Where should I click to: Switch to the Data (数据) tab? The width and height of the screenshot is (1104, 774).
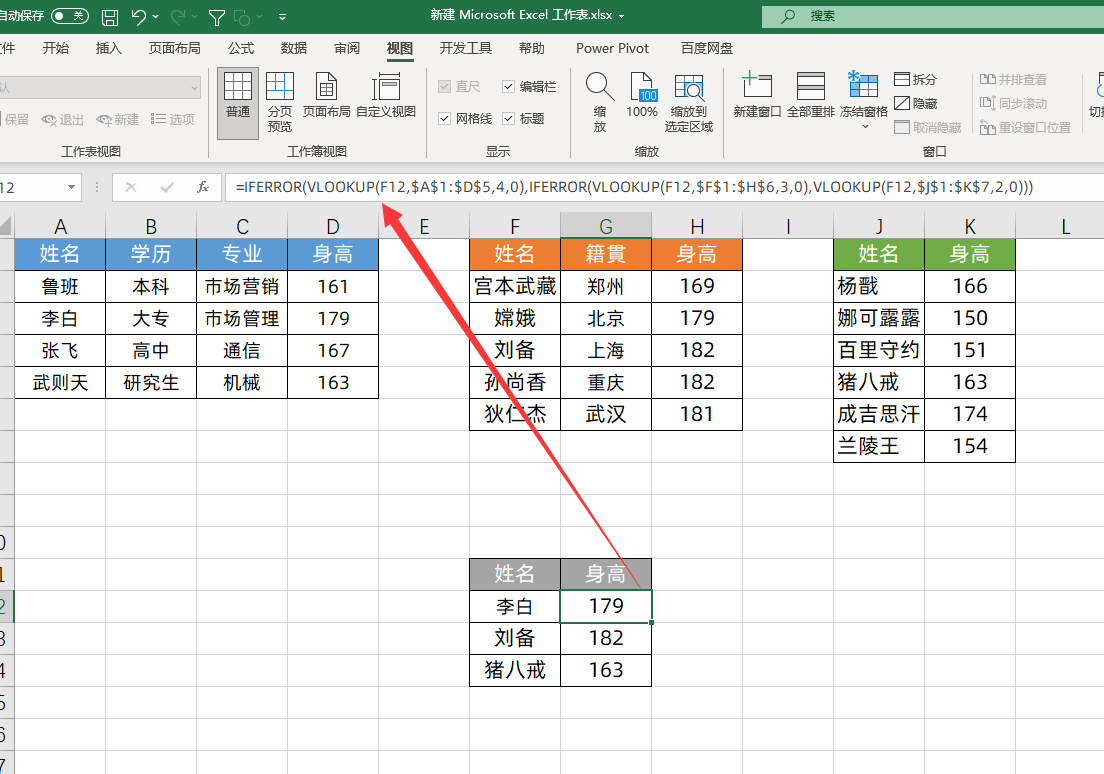[x=294, y=48]
